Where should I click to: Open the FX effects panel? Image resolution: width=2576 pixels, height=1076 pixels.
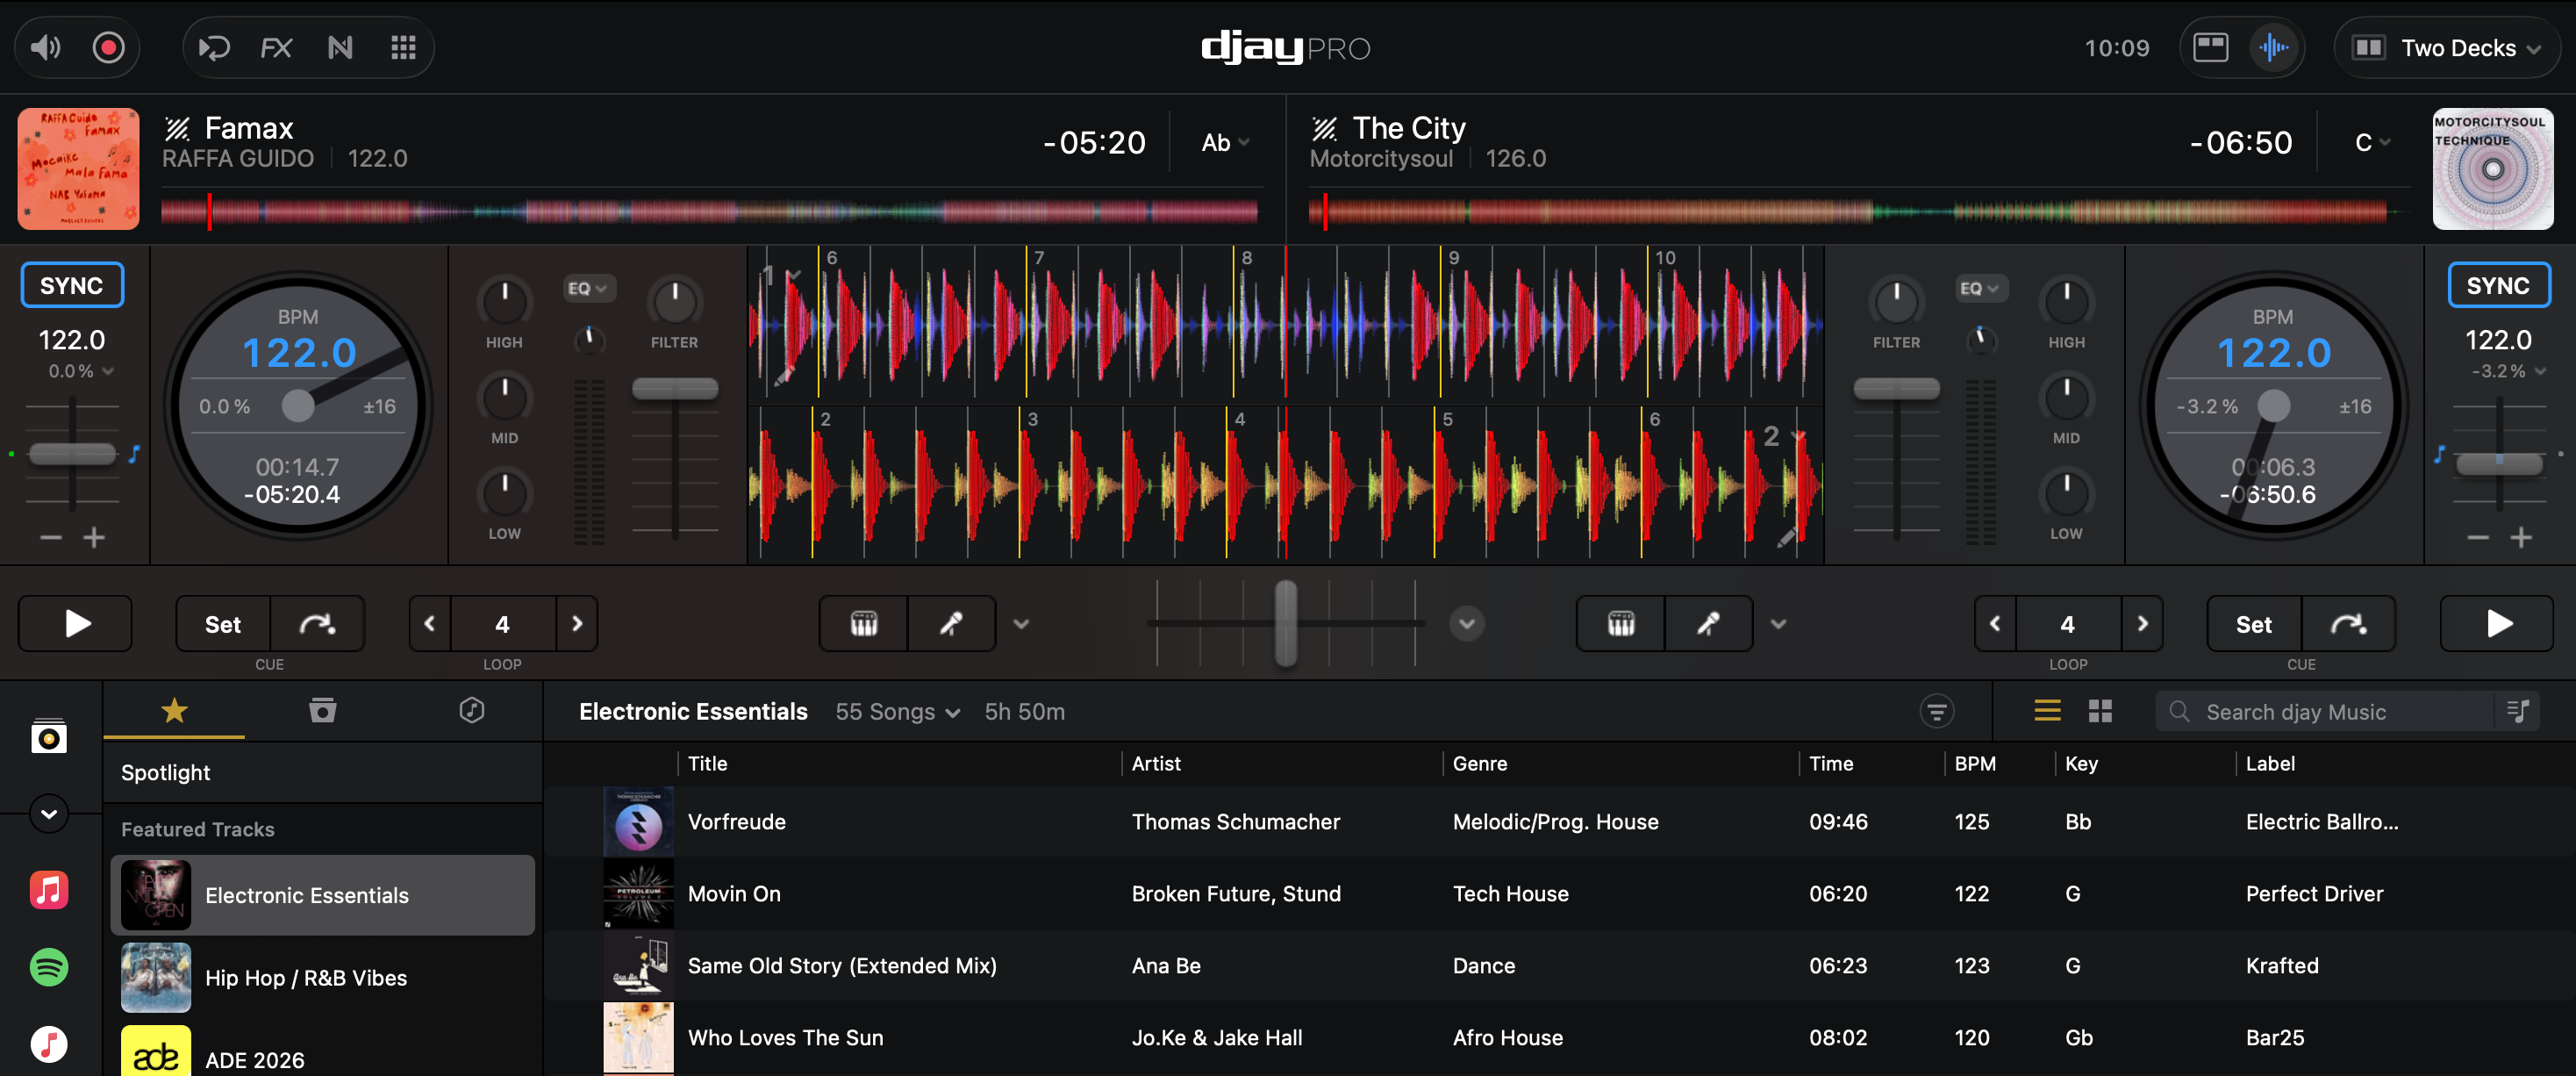[x=276, y=48]
